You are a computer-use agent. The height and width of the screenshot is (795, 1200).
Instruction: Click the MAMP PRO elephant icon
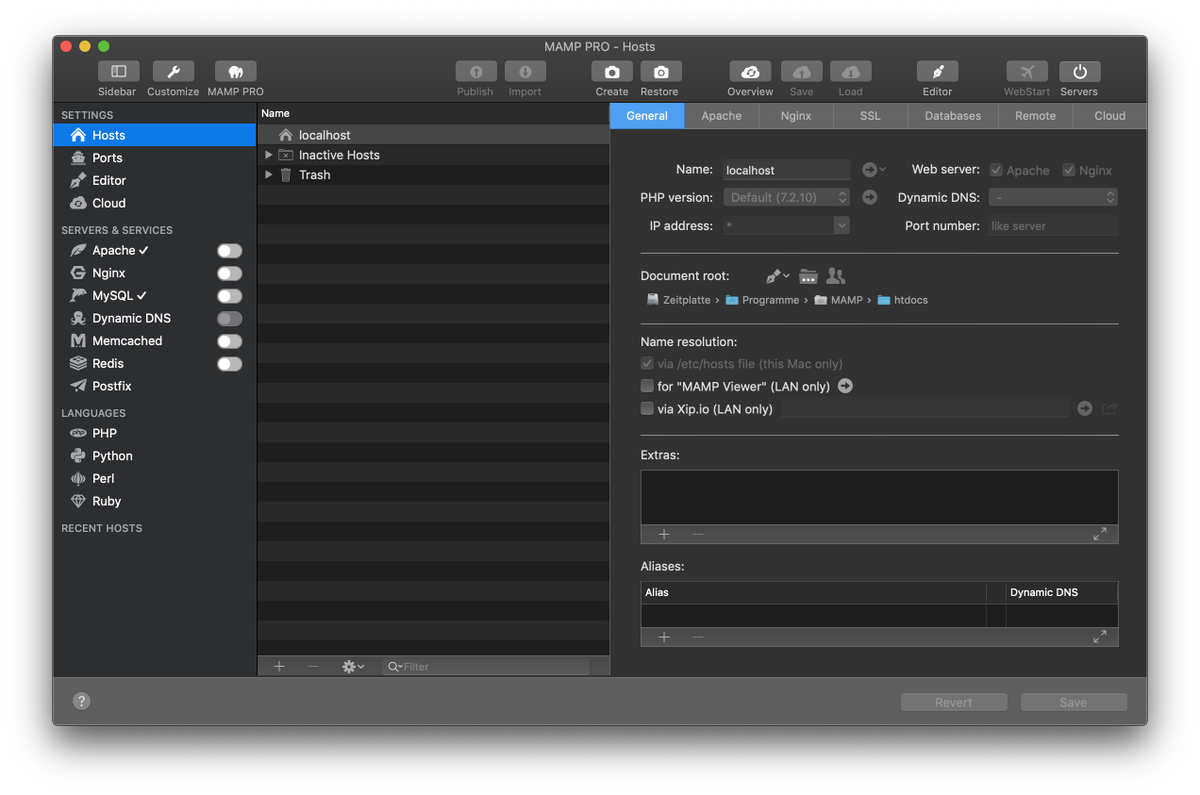236,72
